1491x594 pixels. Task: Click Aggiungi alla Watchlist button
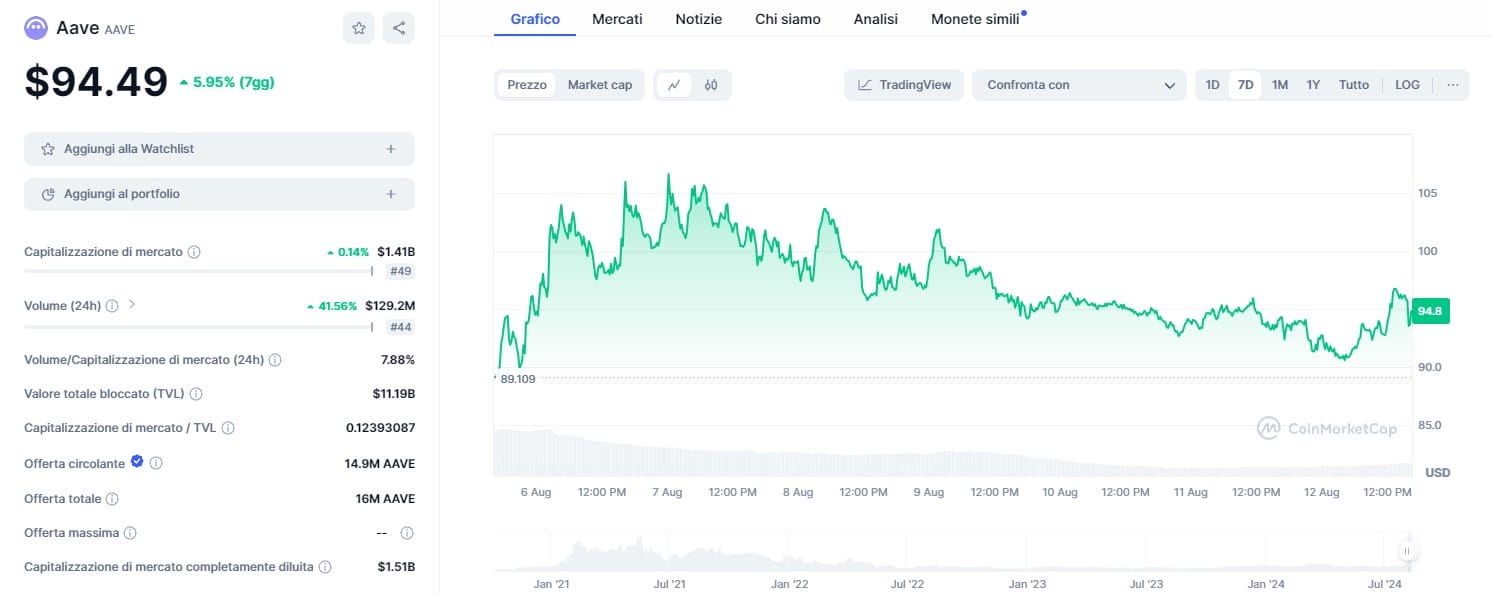click(x=219, y=149)
